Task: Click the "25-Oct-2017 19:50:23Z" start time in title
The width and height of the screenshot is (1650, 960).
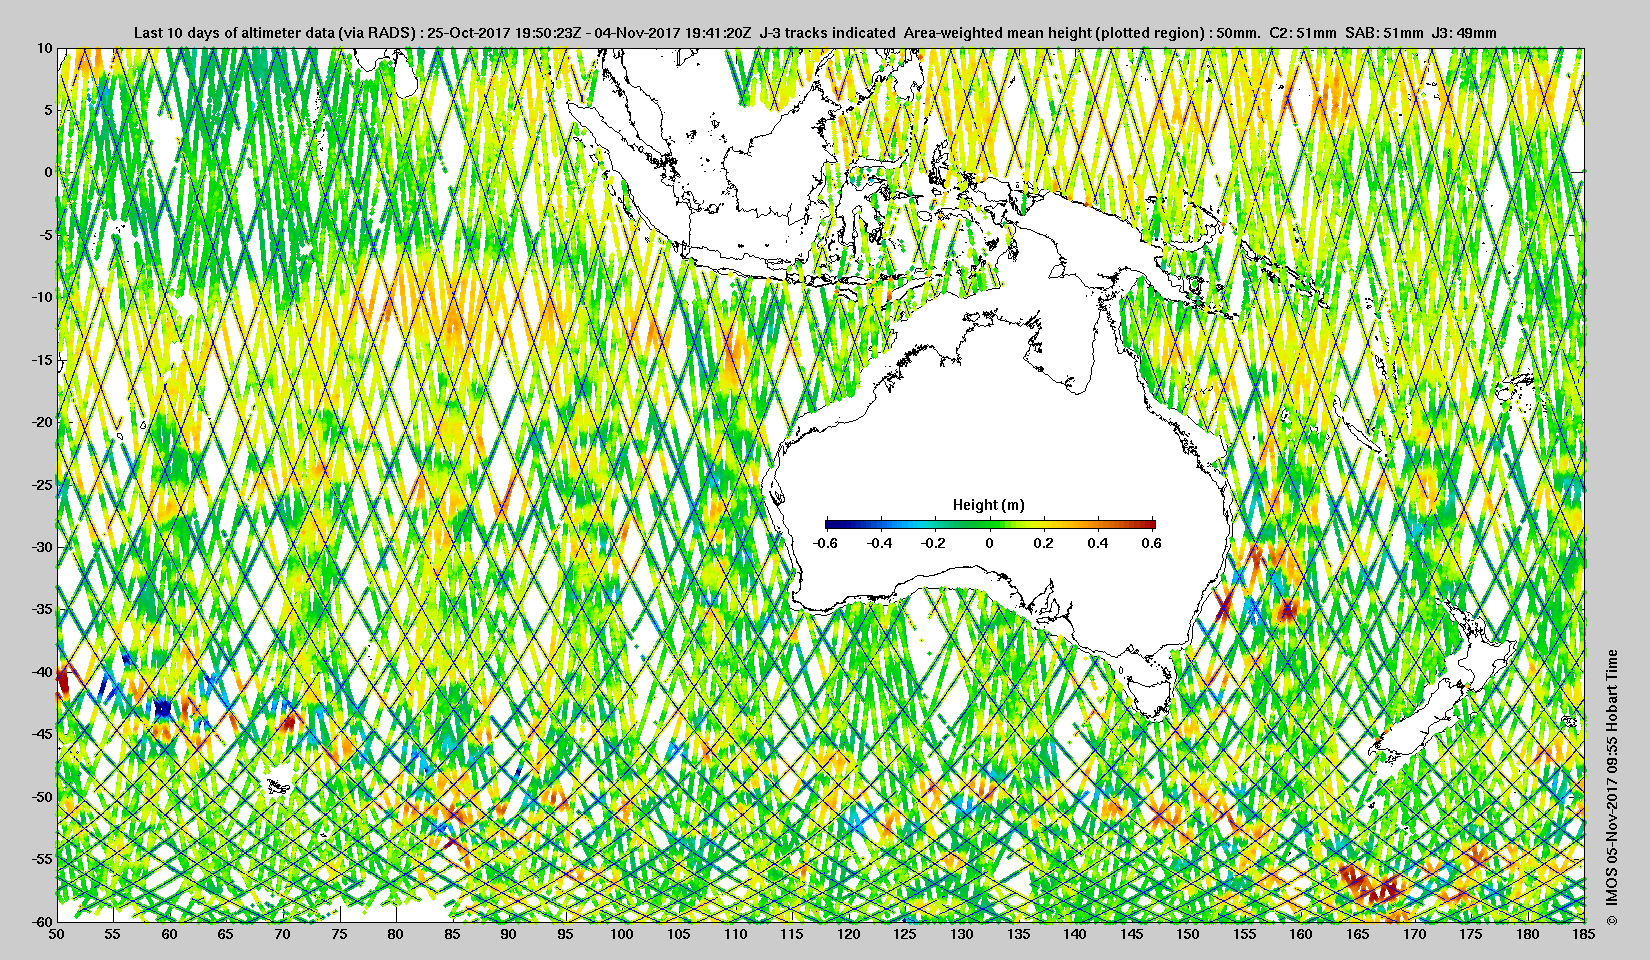Action: coord(503,33)
